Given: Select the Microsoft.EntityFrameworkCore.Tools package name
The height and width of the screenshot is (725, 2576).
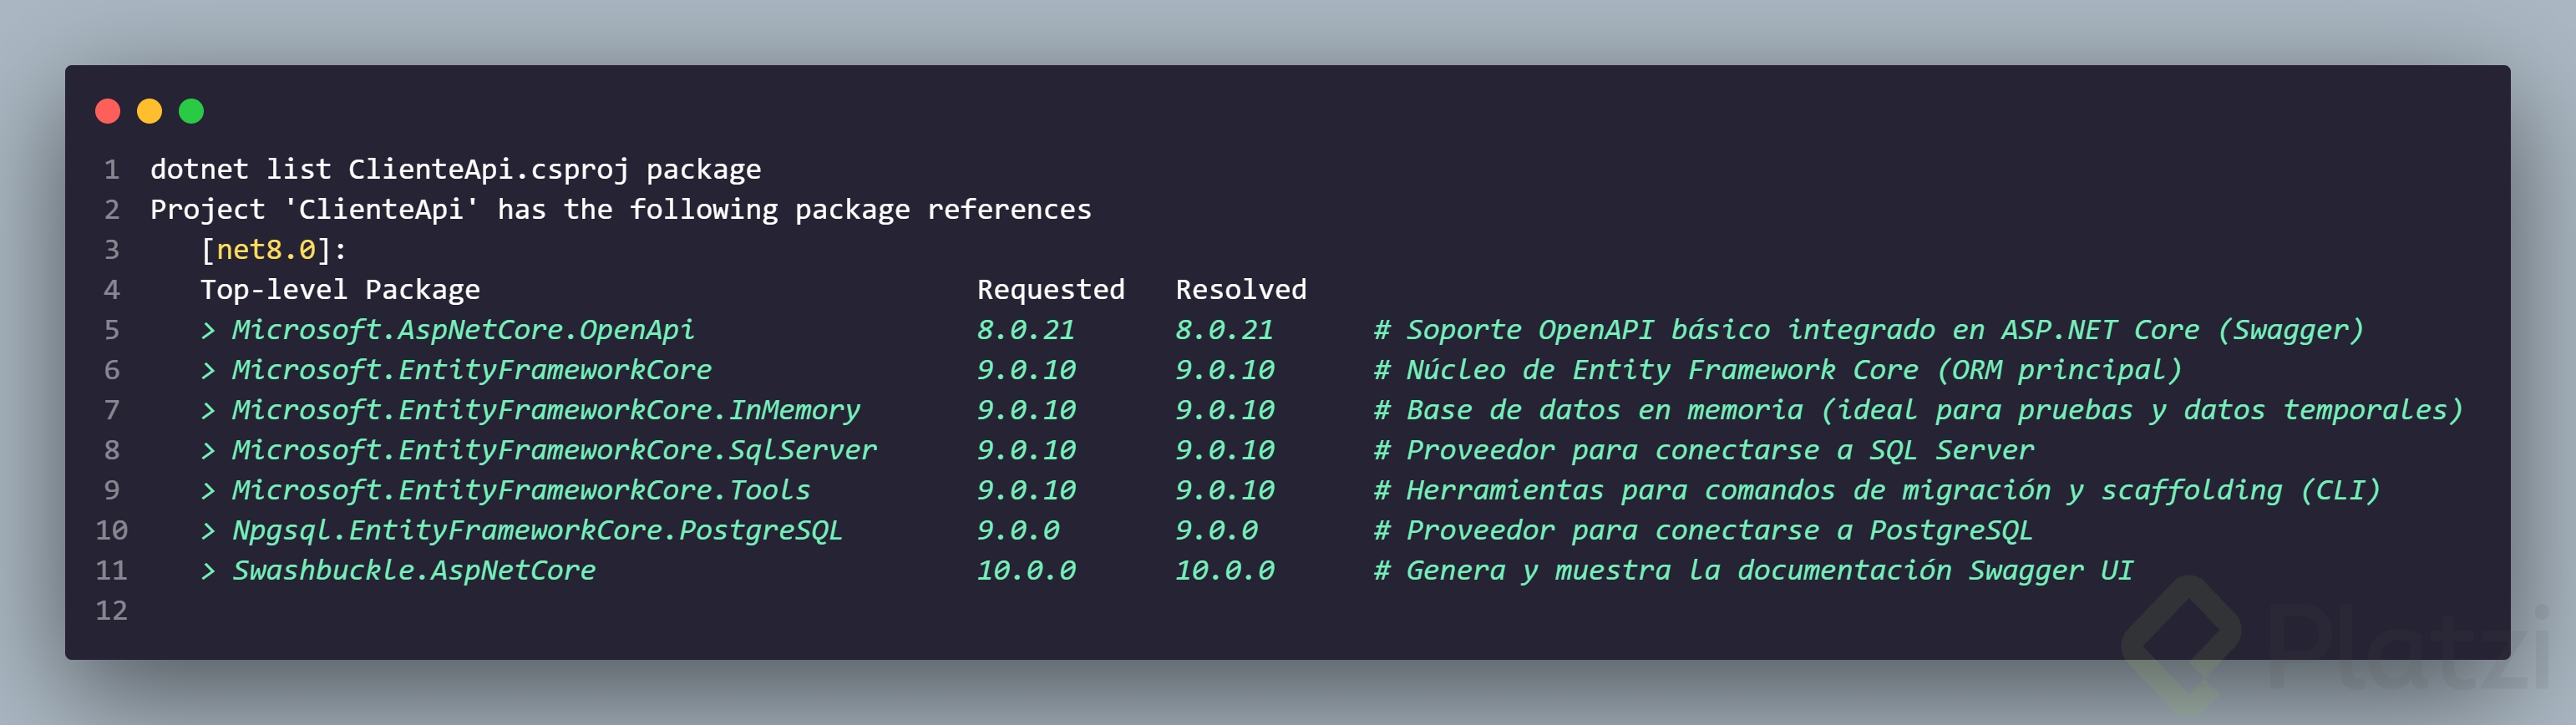Looking at the screenshot, I should (521, 490).
